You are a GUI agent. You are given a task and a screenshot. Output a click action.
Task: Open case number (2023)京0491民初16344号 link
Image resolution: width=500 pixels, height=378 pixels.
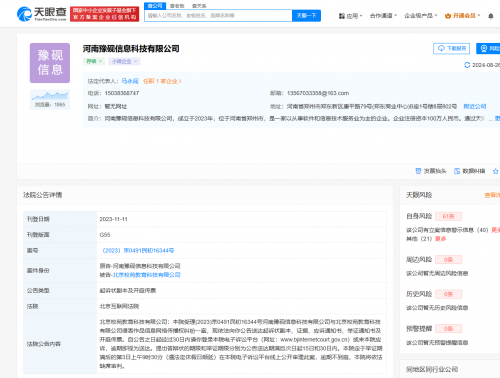pos(138,250)
